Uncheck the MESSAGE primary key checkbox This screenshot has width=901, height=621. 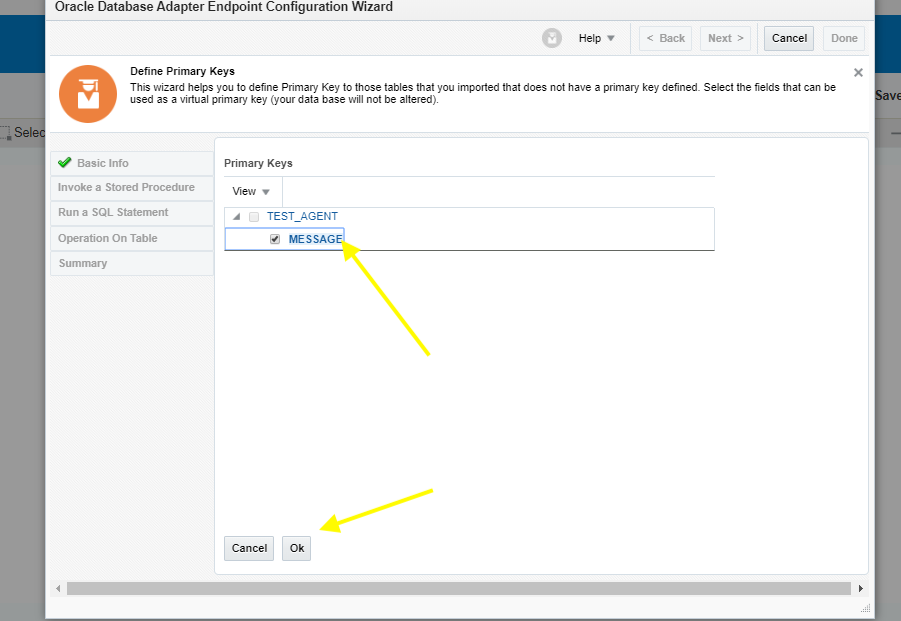[274, 238]
